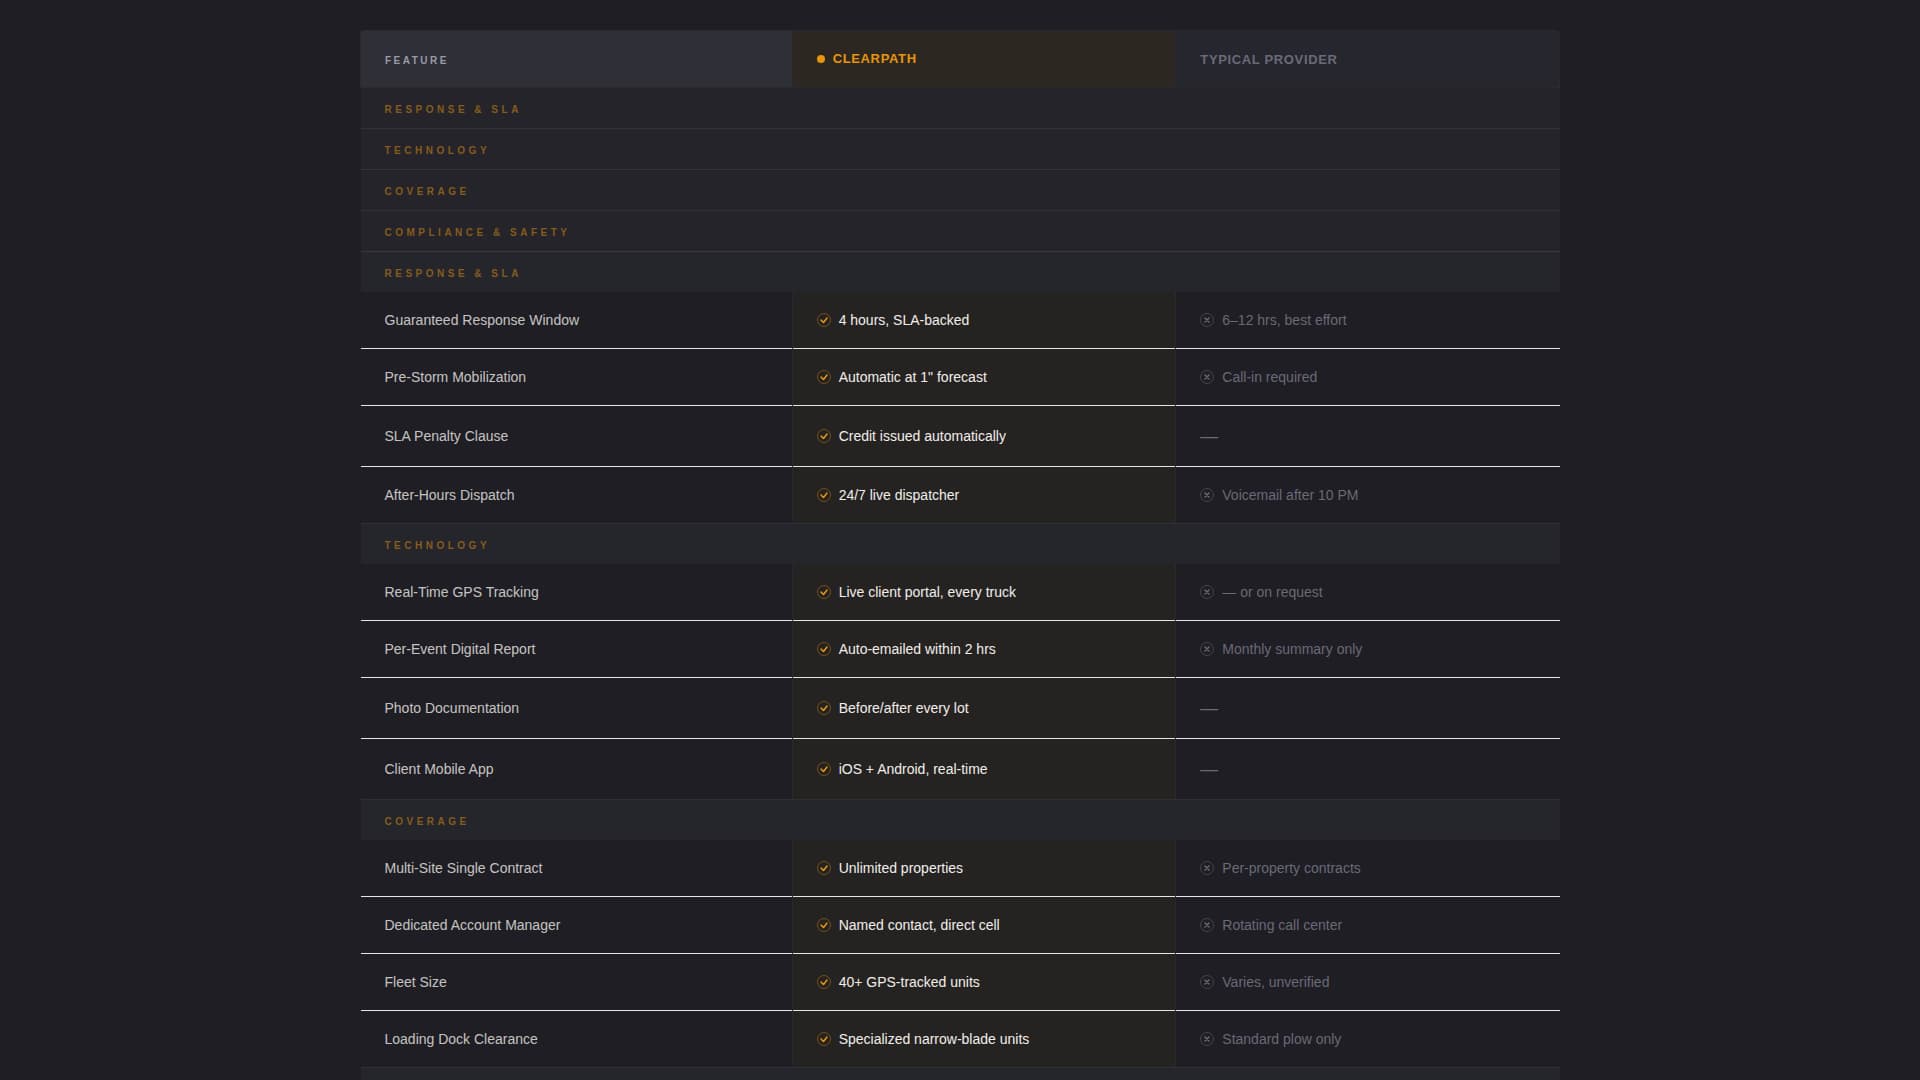Click the "Specialized narrow-blade units" value text
Image resolution: width=1920 pixels, height=1080 pixels.
click(934, 1039)
